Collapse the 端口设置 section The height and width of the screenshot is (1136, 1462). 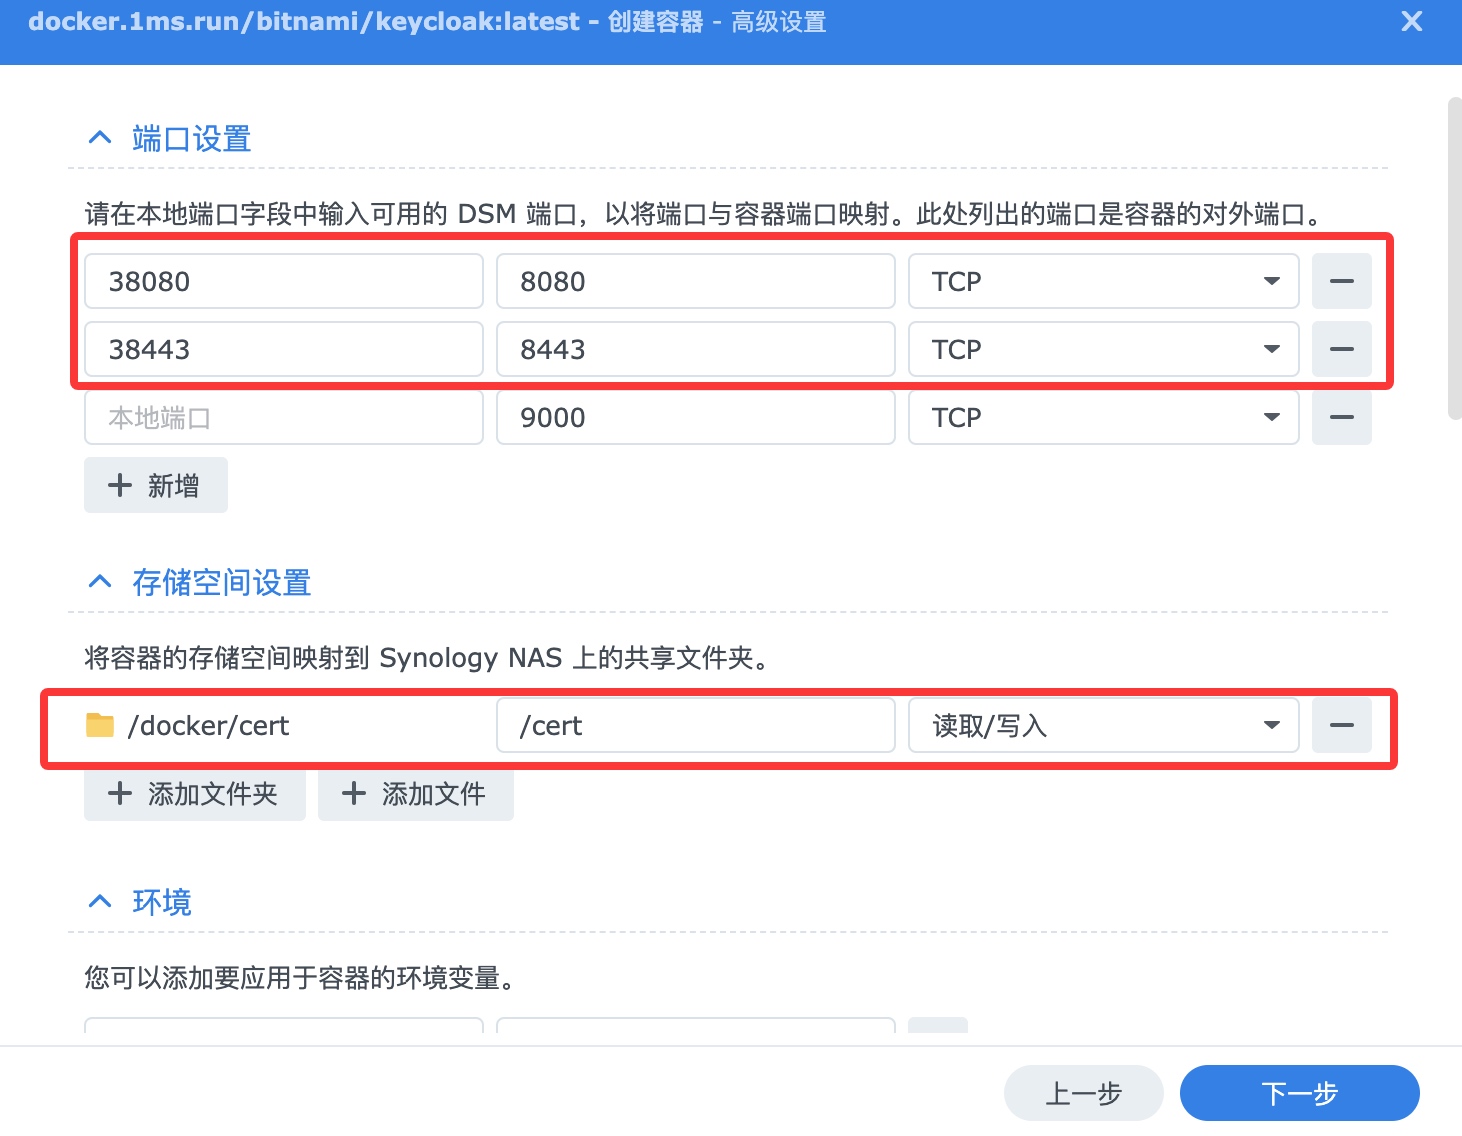click(x=100, y=138)
